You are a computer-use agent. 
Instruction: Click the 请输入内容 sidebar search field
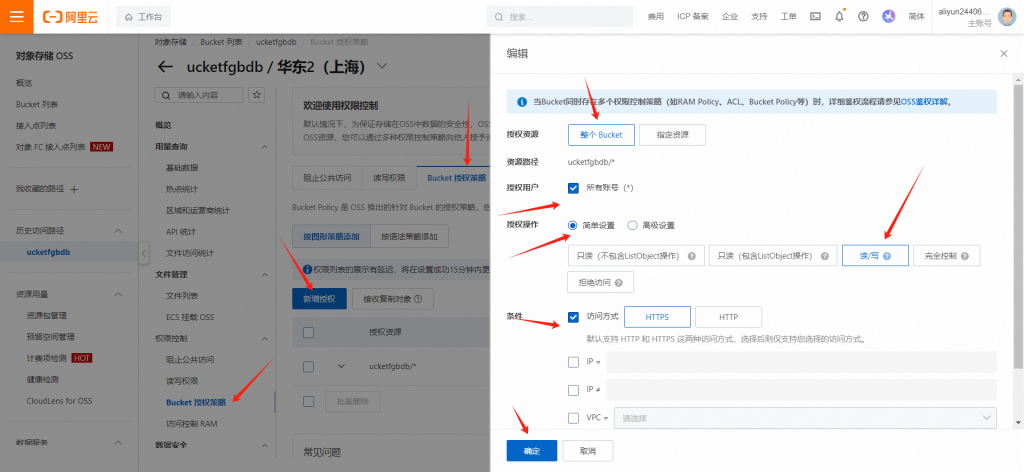(x=199, y=95)
